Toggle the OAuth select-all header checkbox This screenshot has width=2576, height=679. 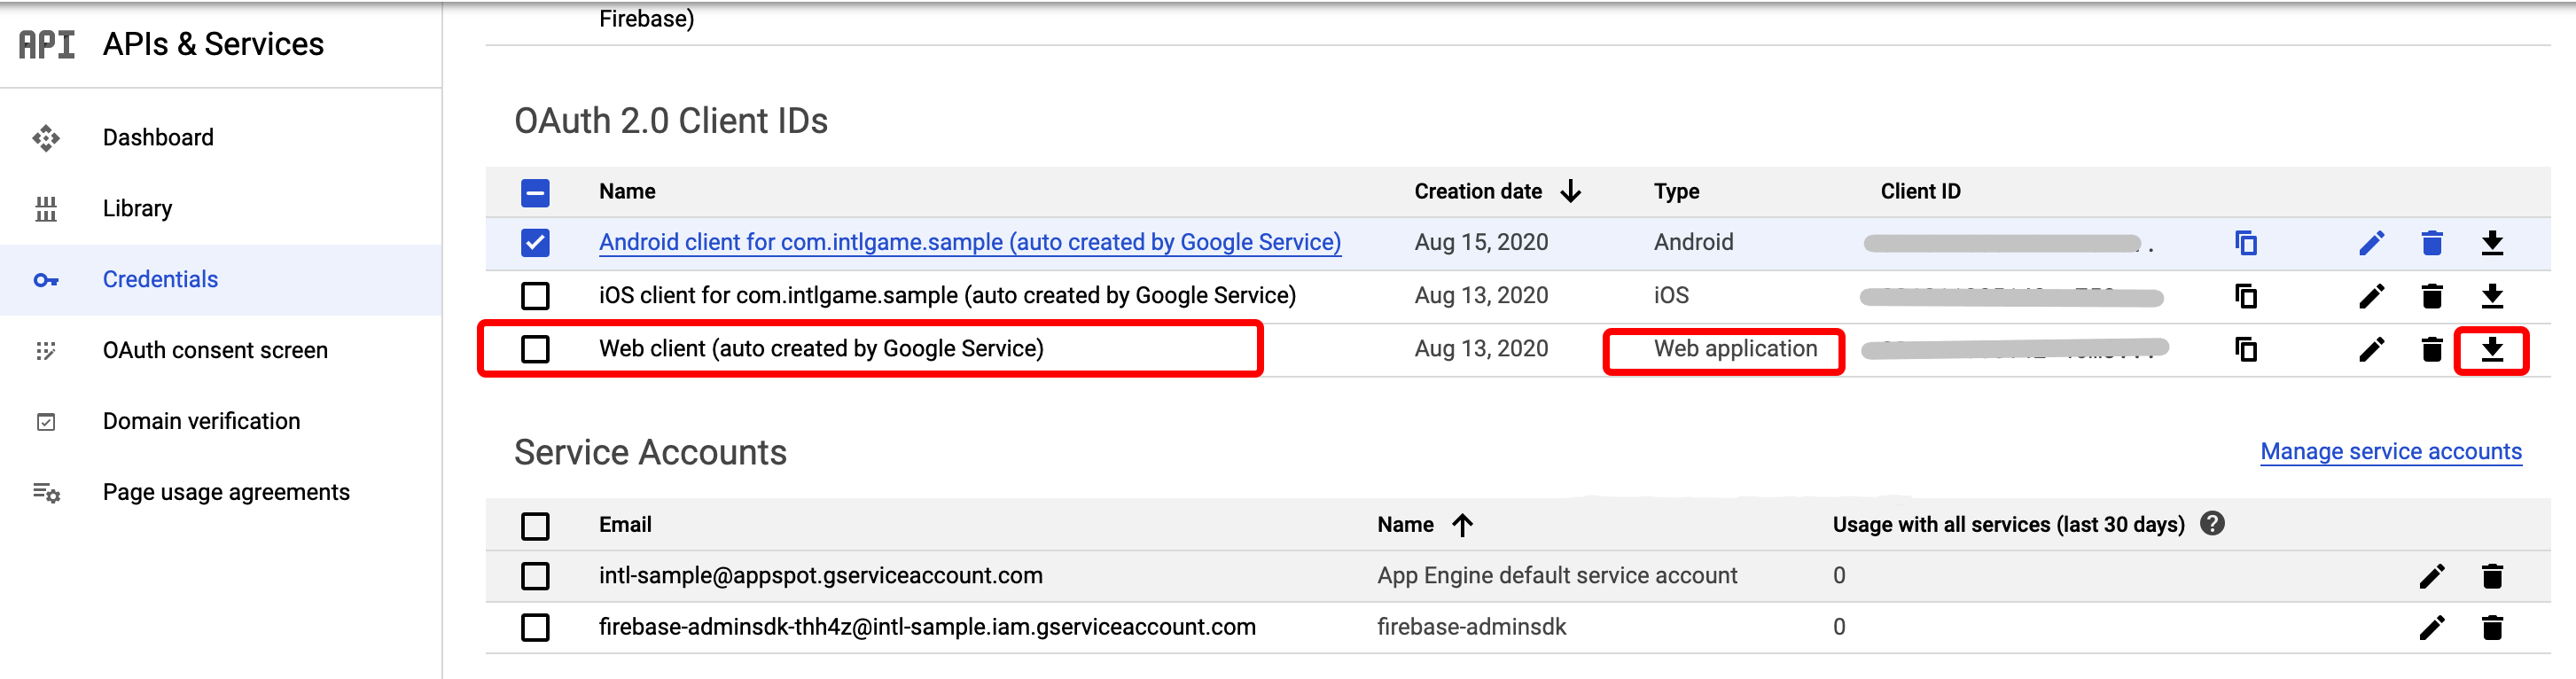[535, 193]
